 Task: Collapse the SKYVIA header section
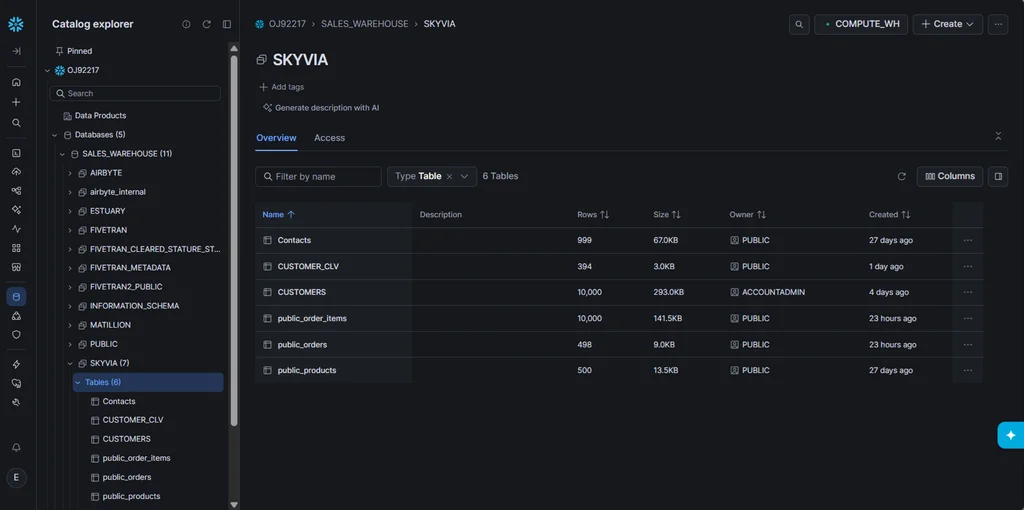tap(998, 136)
